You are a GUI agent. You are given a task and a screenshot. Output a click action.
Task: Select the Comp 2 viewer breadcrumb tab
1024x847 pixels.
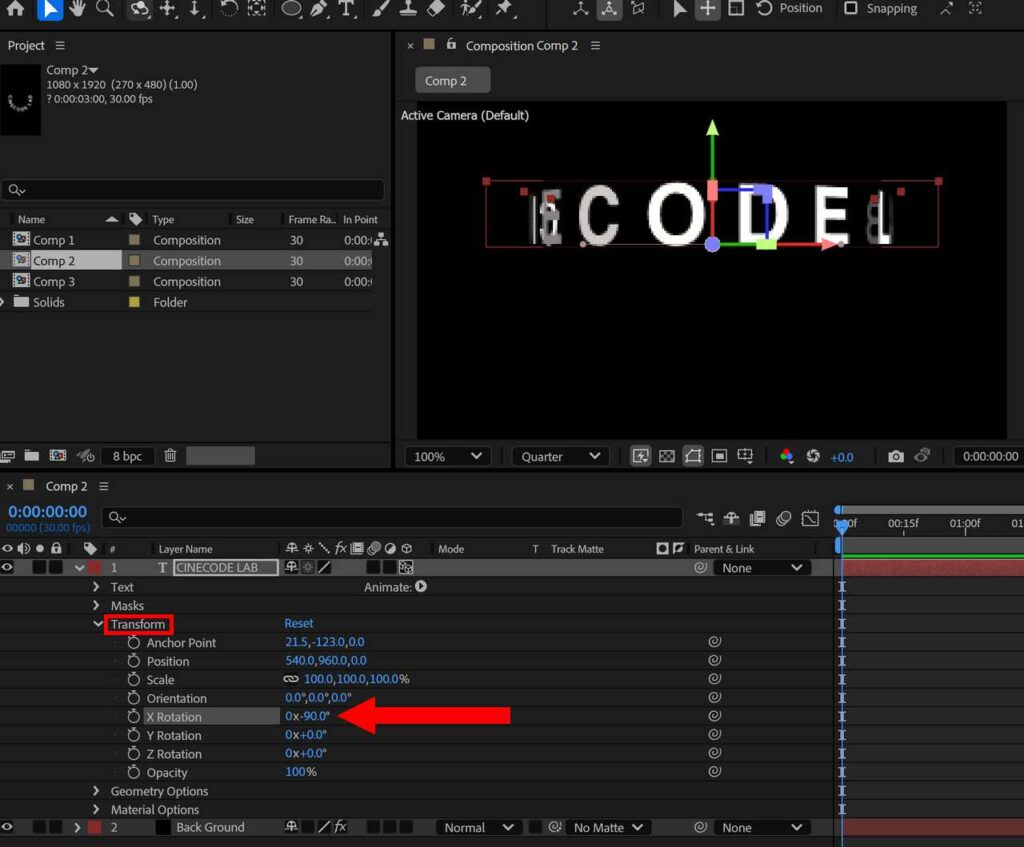coord(452,80)
